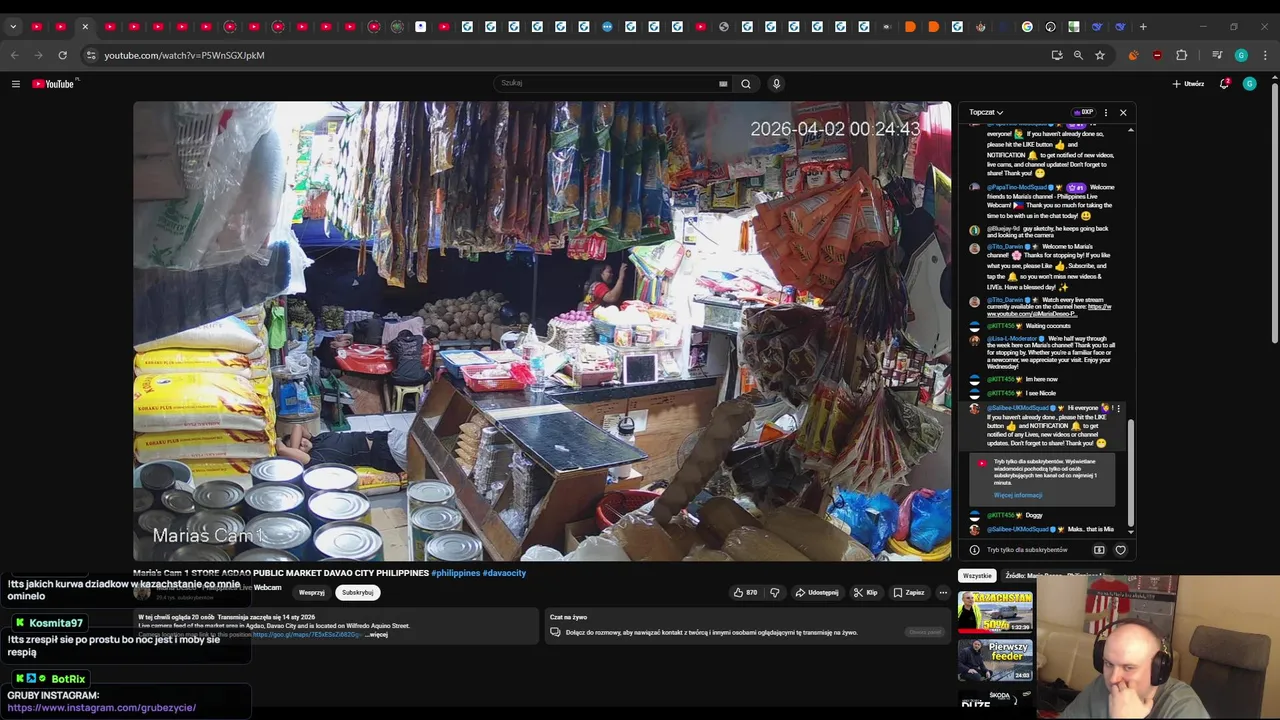Open the grubezycie Instagram link
The height and width of the screenshot is (720, 1280).
pos(101,708)
